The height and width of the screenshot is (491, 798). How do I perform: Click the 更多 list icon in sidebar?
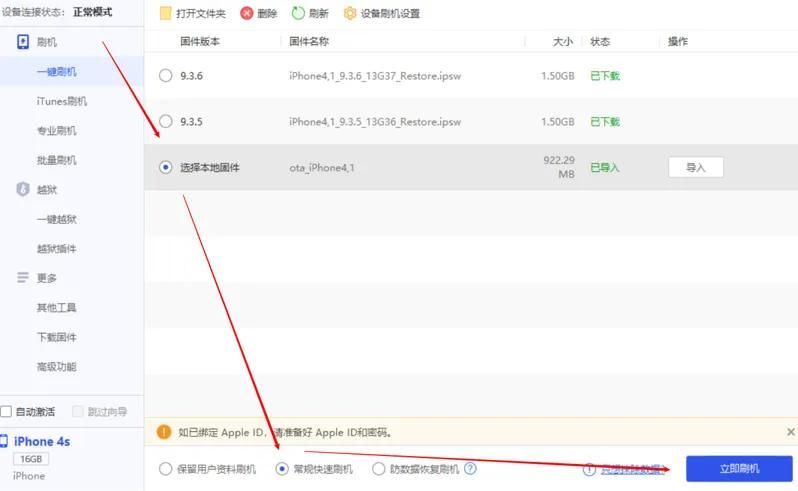coord(23,277)
